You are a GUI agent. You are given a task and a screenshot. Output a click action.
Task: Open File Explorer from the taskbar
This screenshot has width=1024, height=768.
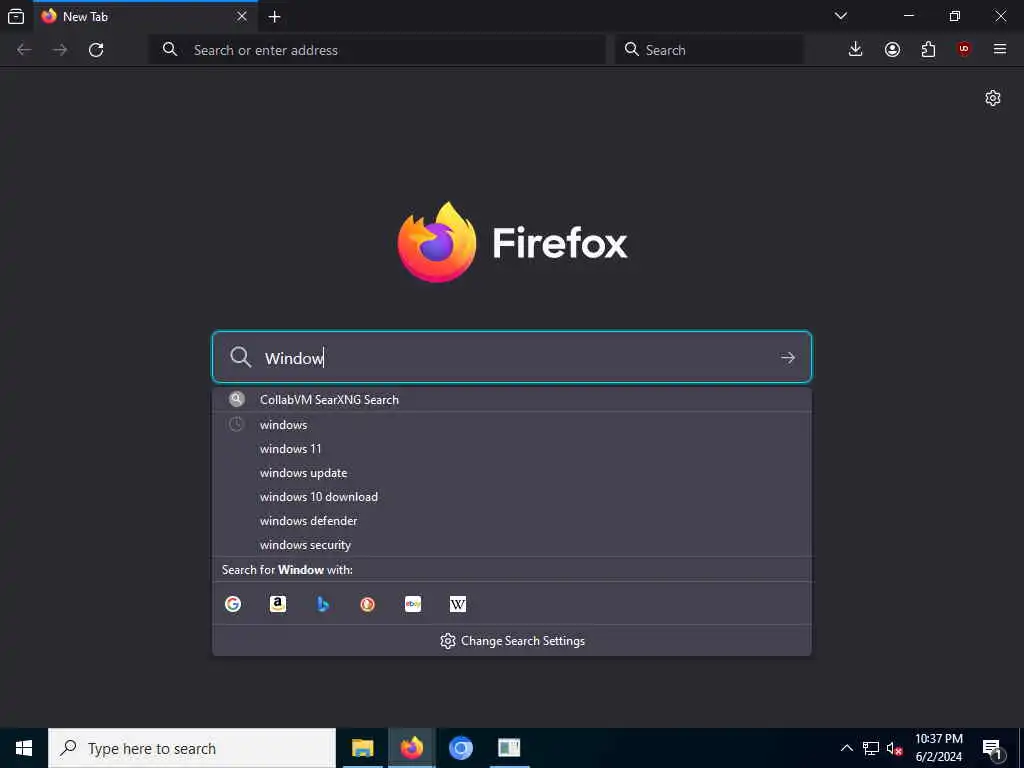[362, 748]
